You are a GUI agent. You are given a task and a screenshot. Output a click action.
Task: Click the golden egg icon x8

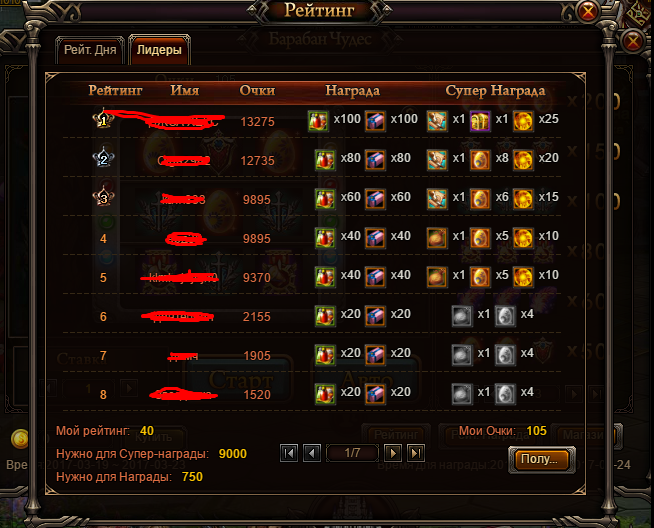pos(480,160)
